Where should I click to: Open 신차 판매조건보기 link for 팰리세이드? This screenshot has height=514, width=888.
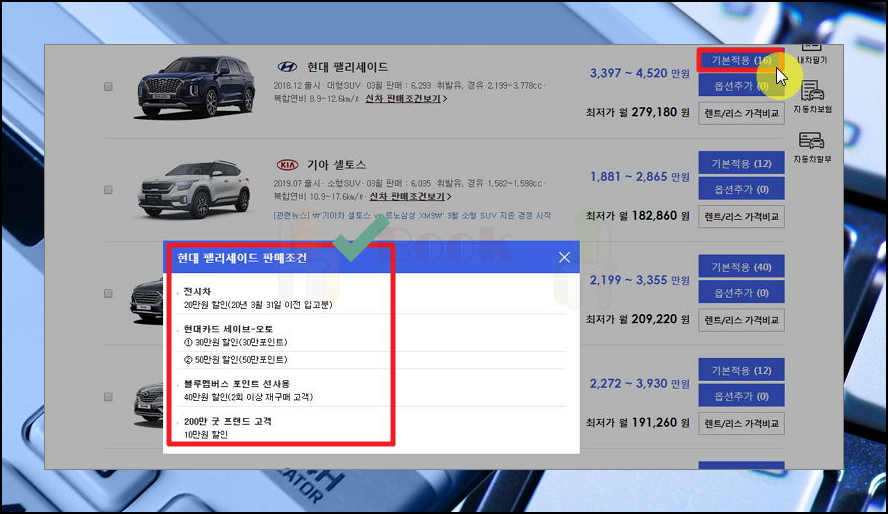(x=405, y=98)
